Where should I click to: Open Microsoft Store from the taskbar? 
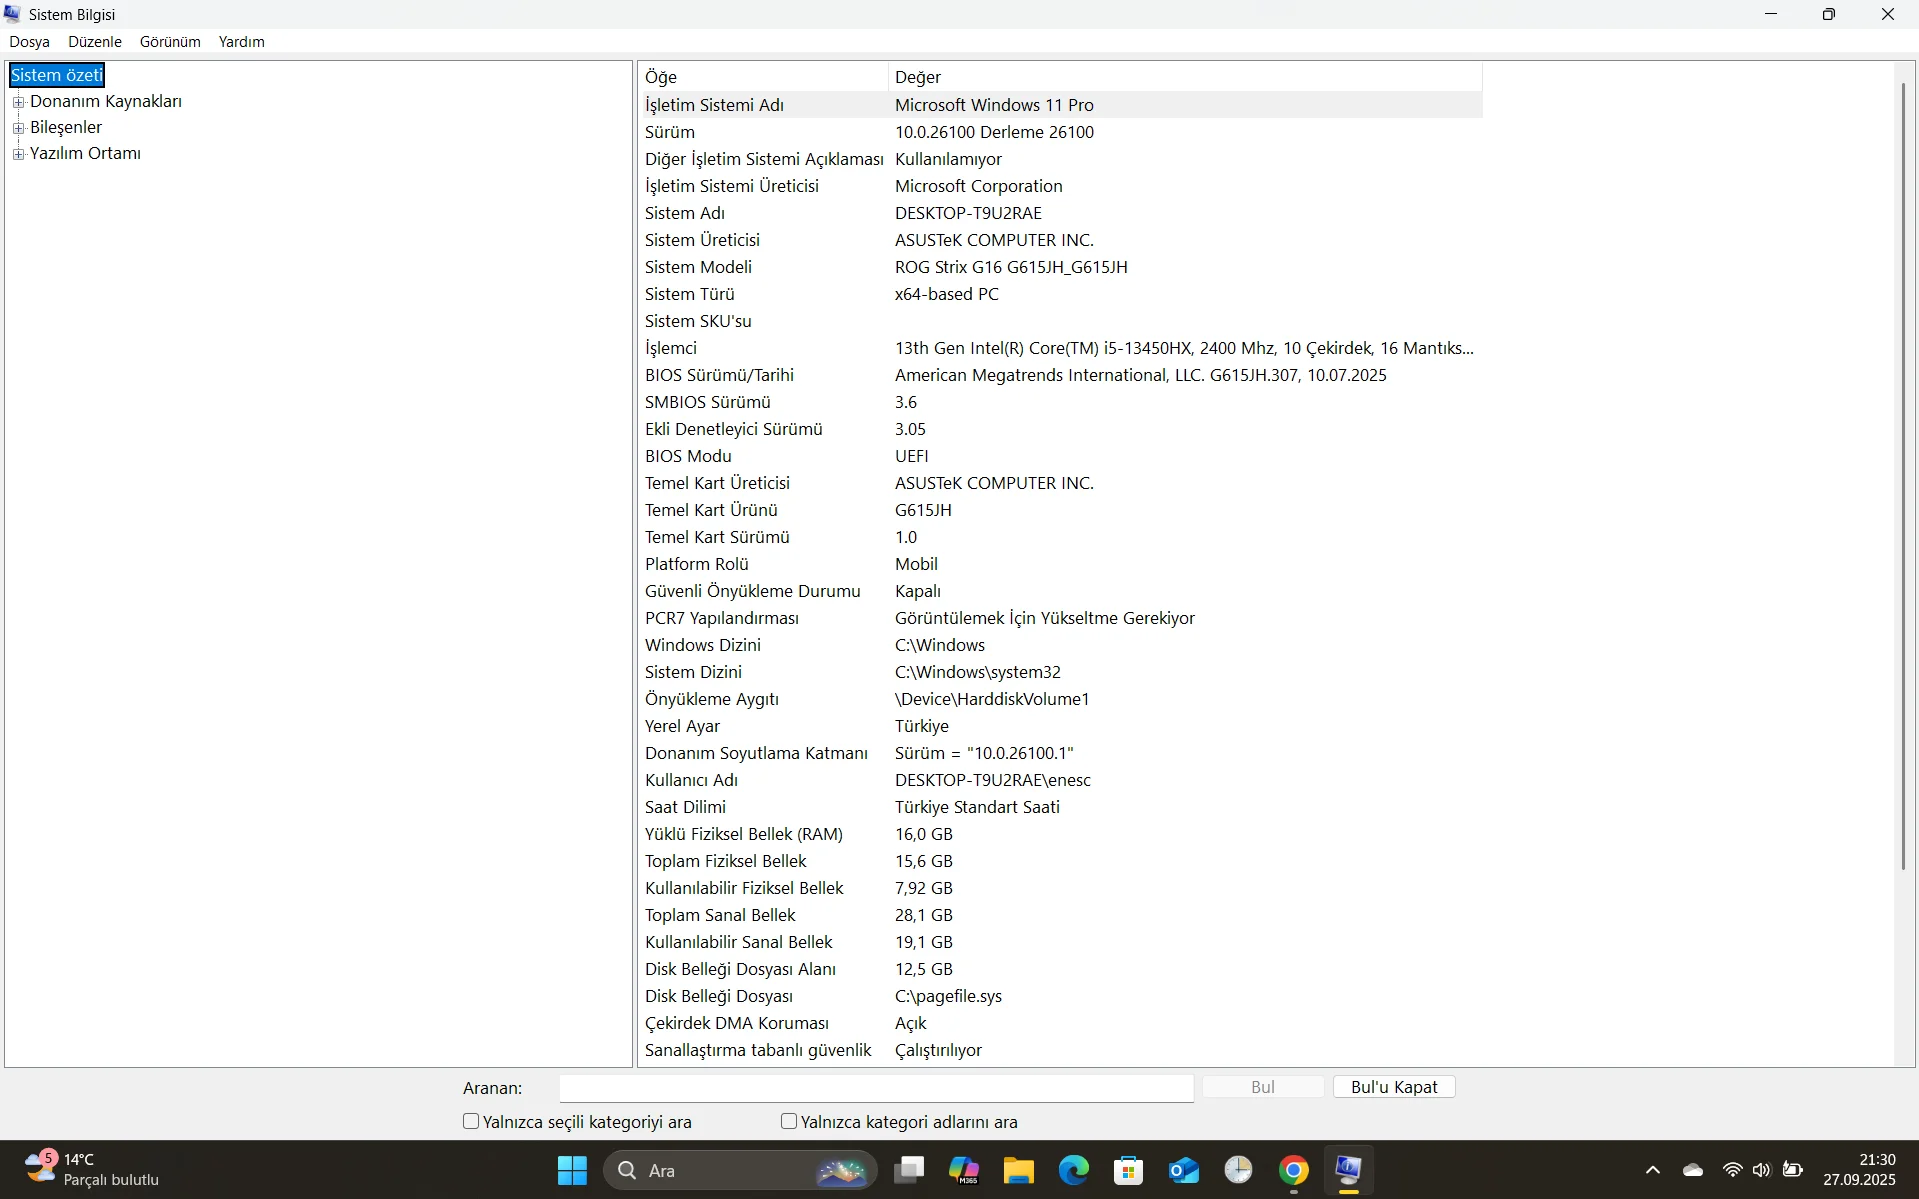coord(1129,1170)
